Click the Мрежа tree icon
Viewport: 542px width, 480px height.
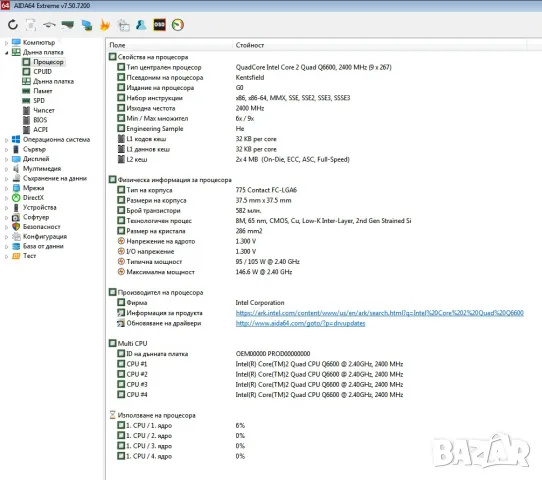[16, 188]
